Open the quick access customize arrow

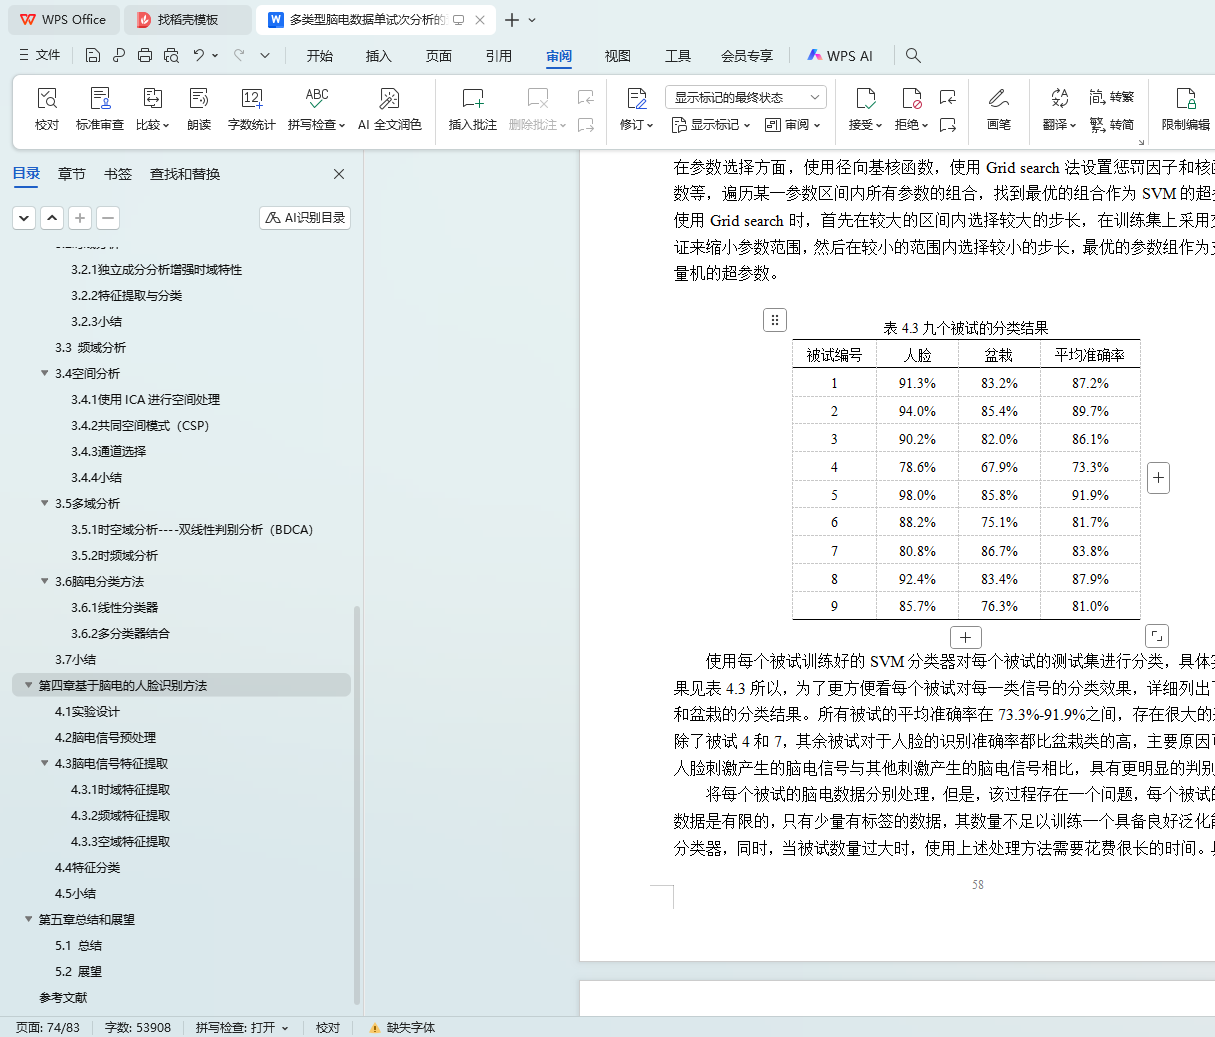click(265, 55)
